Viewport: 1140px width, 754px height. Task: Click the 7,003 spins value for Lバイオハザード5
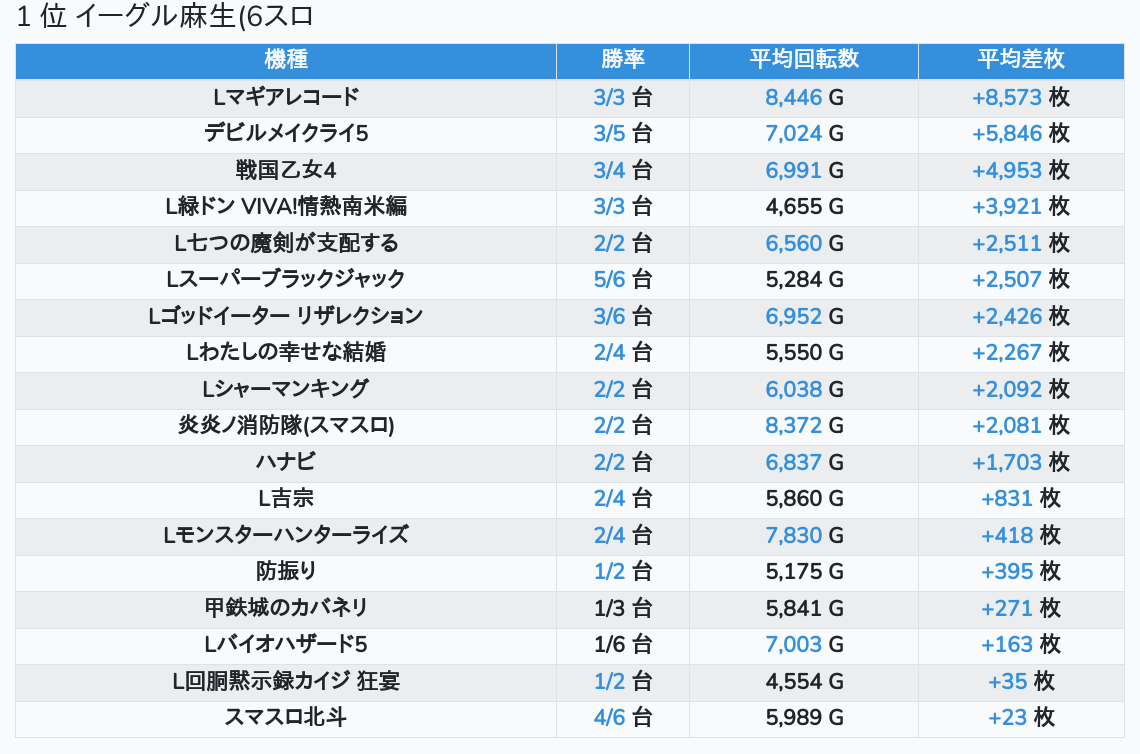coord(793,645)
